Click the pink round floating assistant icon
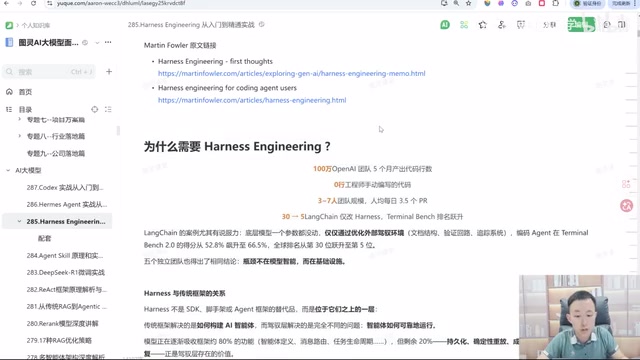This screenshot has width=640, height=360. (627, 205)
